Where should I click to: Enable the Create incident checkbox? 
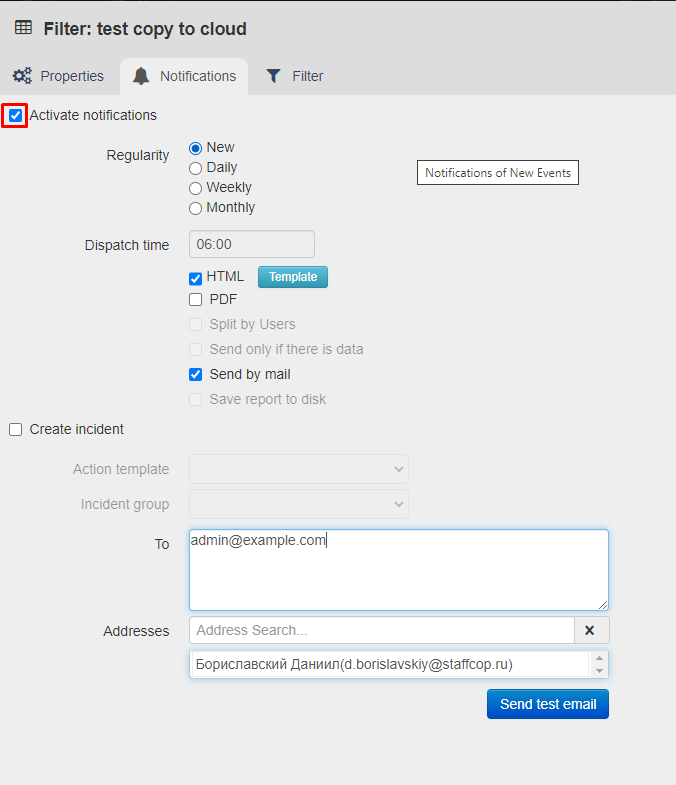(x=15, y=430)
